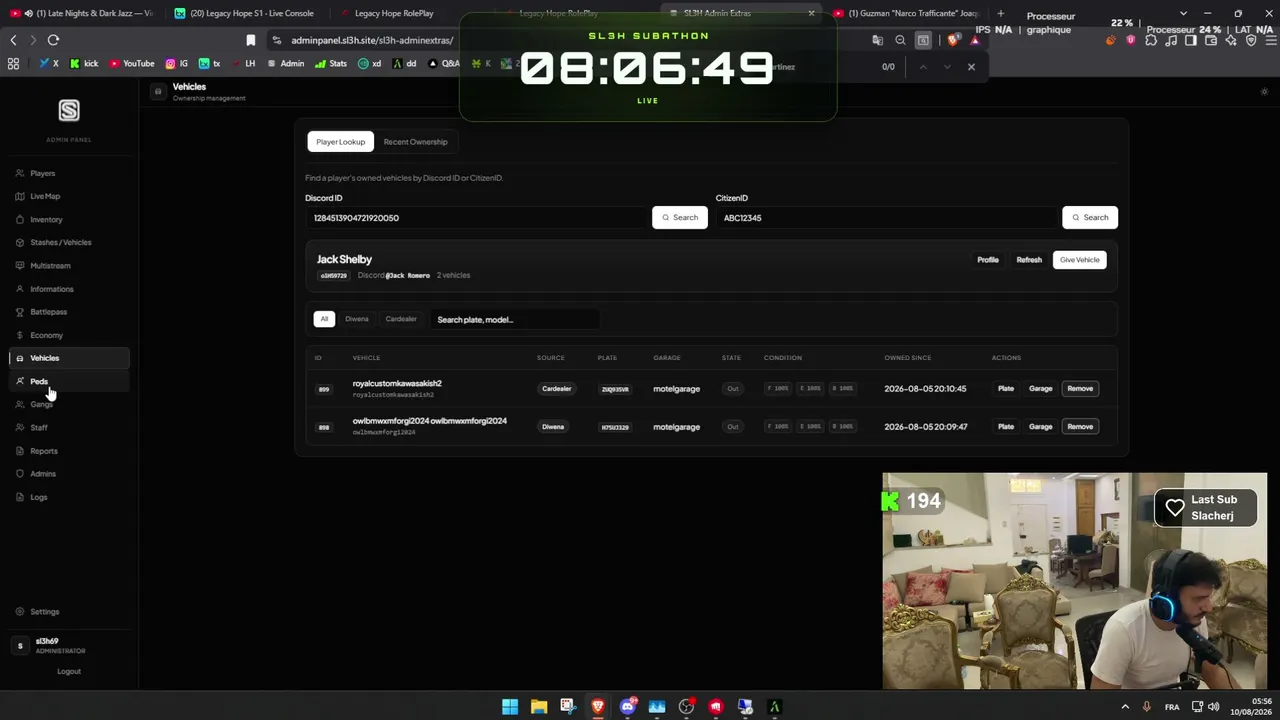The image size is (1280, 720).
Task: Remove the owlbmwxmforgi2024 vehicle
Action: pos(1080,426)
